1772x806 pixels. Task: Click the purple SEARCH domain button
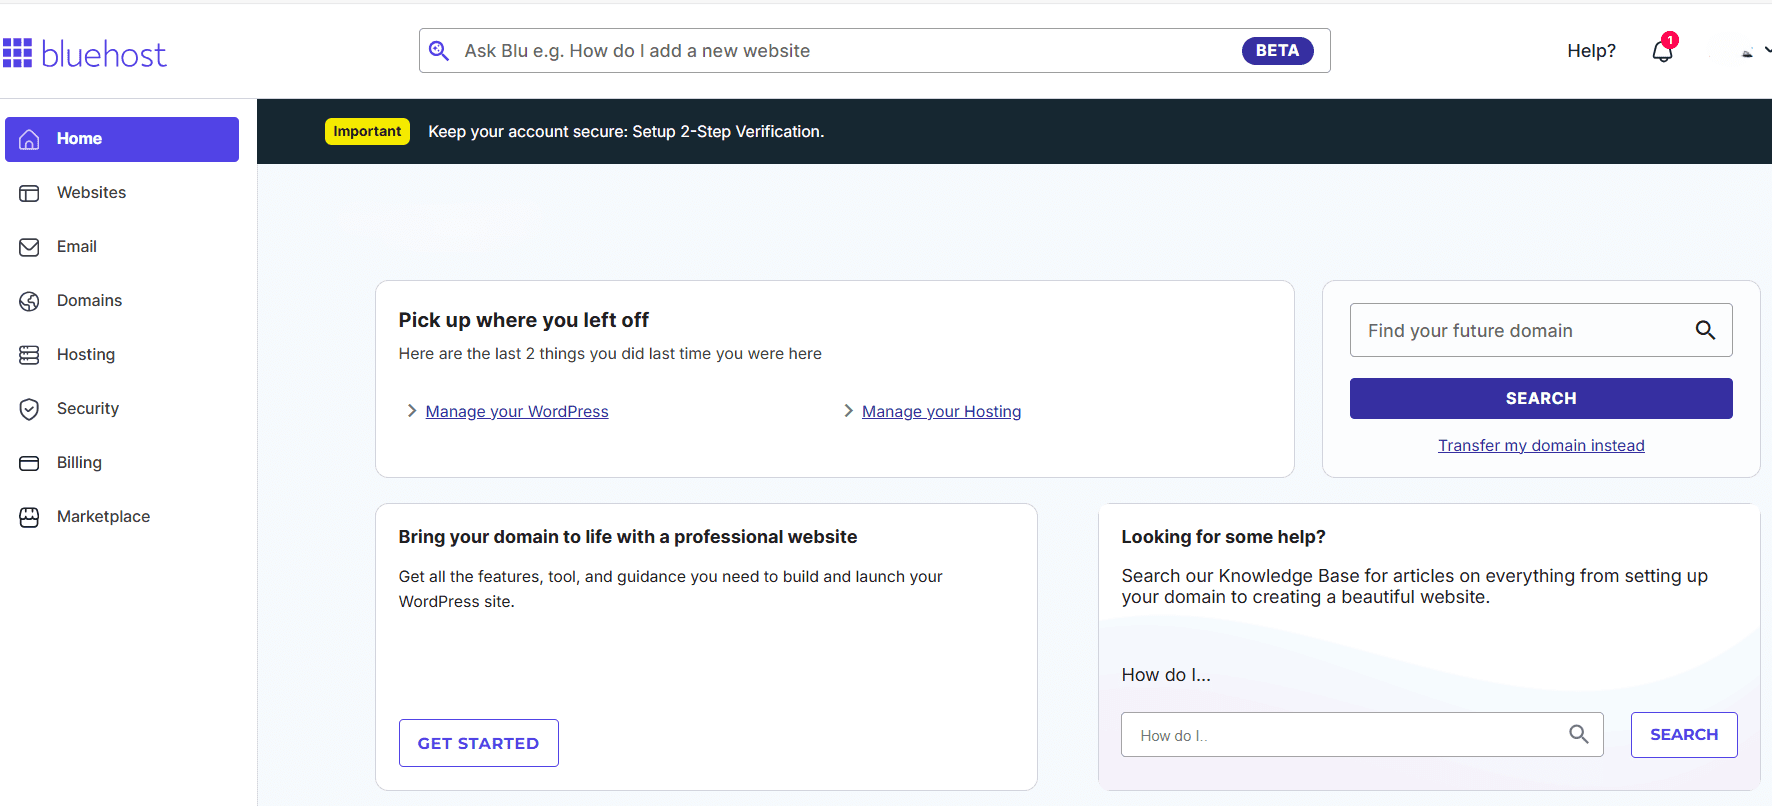pyautogui.click(x=1541, y=398)
